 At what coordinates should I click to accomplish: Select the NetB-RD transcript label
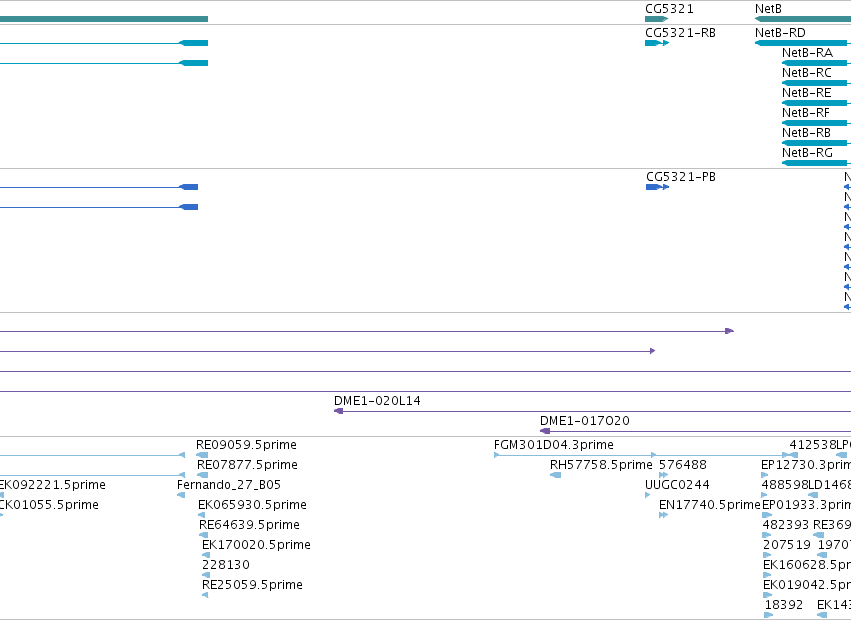[x=780, y=33]
